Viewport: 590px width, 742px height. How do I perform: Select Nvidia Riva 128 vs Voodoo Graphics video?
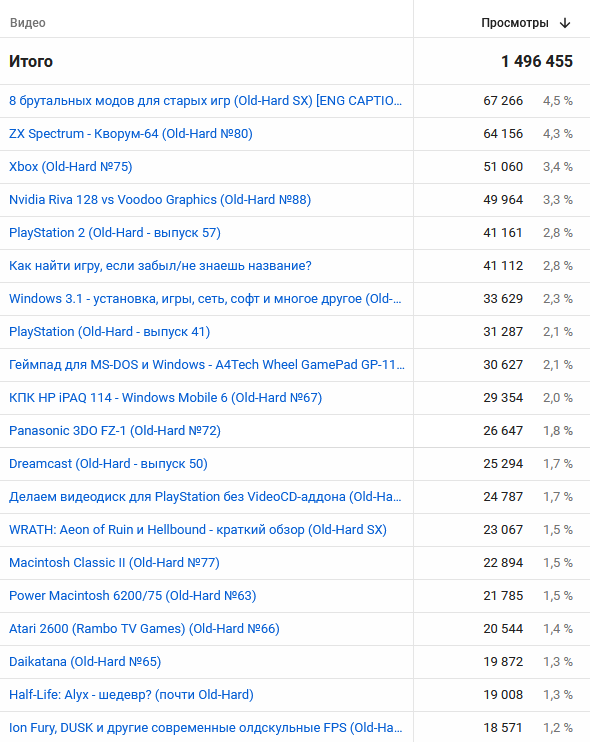tap(160, 200)
